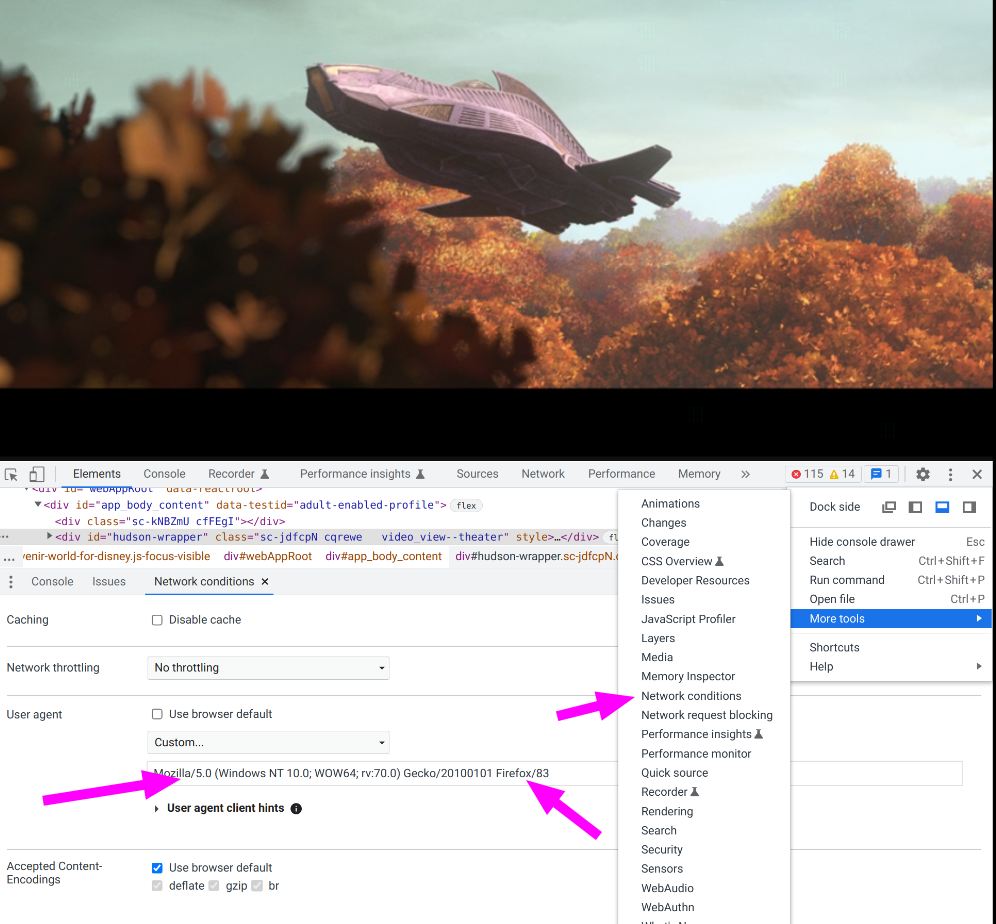Toggle the br encoding checkbox
This screenshot has height=924, width=996.
pos(257,886)
